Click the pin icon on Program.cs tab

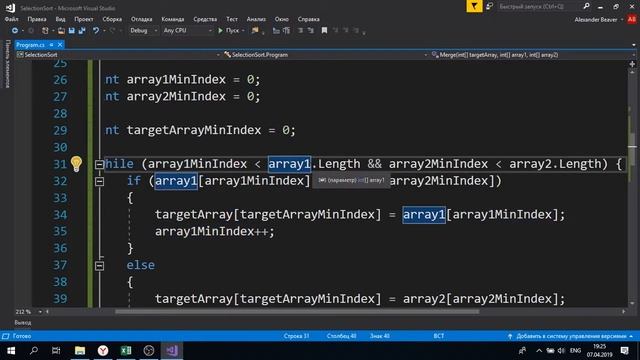51,44
